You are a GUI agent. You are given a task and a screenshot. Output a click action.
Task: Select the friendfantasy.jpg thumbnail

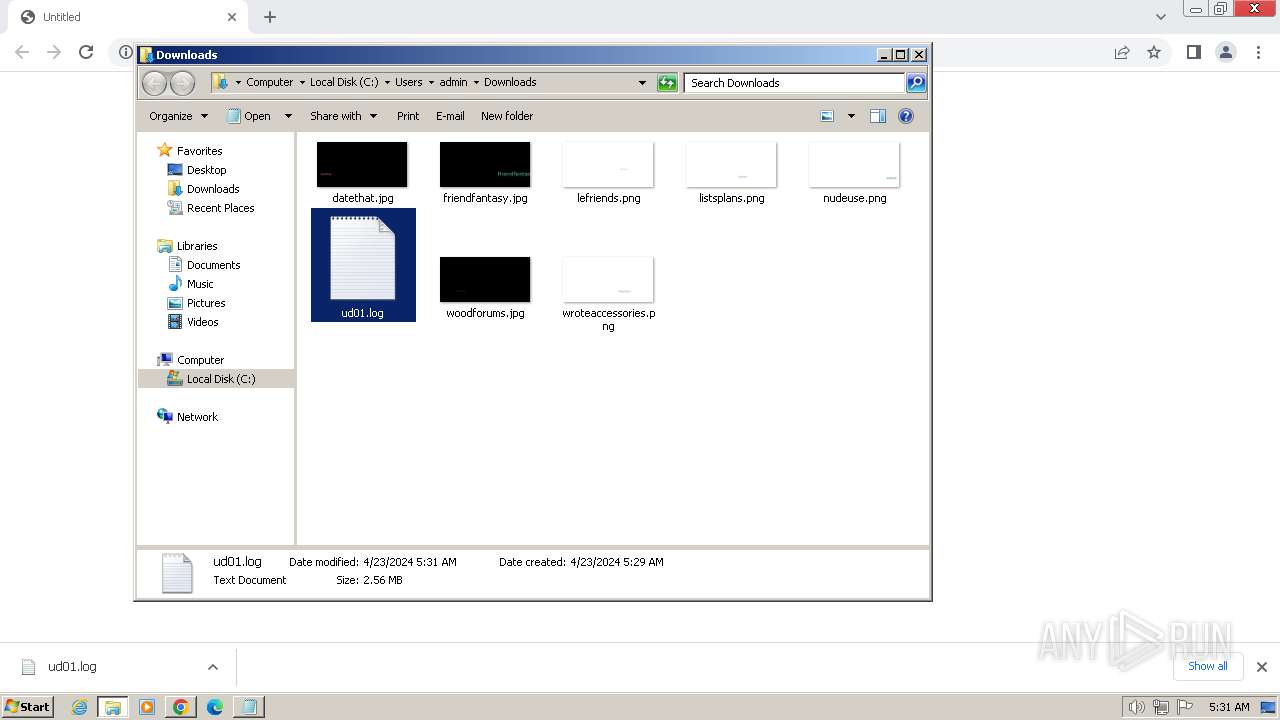pyautogui.click(x=485, y=165)
